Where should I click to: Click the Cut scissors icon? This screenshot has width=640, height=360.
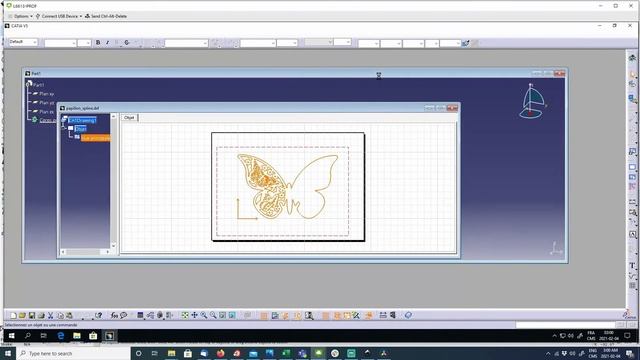coord(51,315)
